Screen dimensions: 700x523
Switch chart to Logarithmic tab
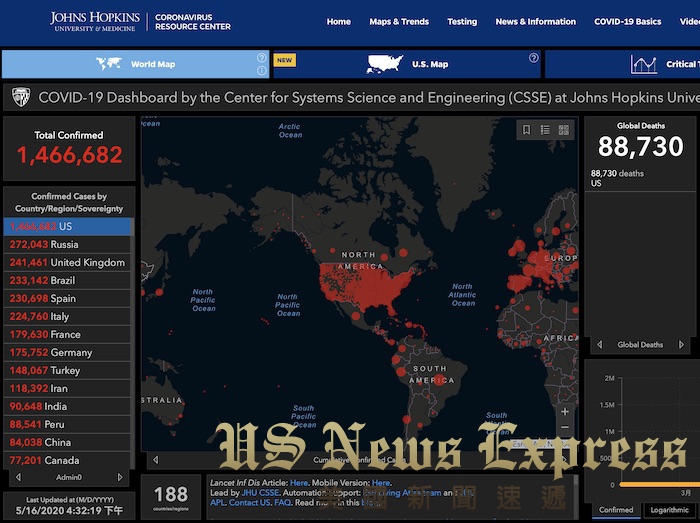(670, 510)
